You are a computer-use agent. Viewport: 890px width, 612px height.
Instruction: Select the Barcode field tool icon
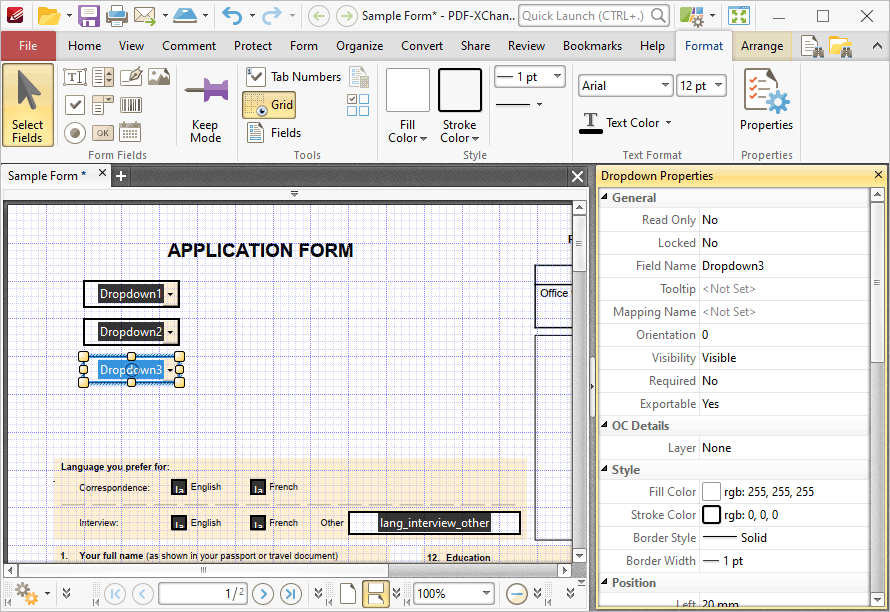[x=131, y=104]
